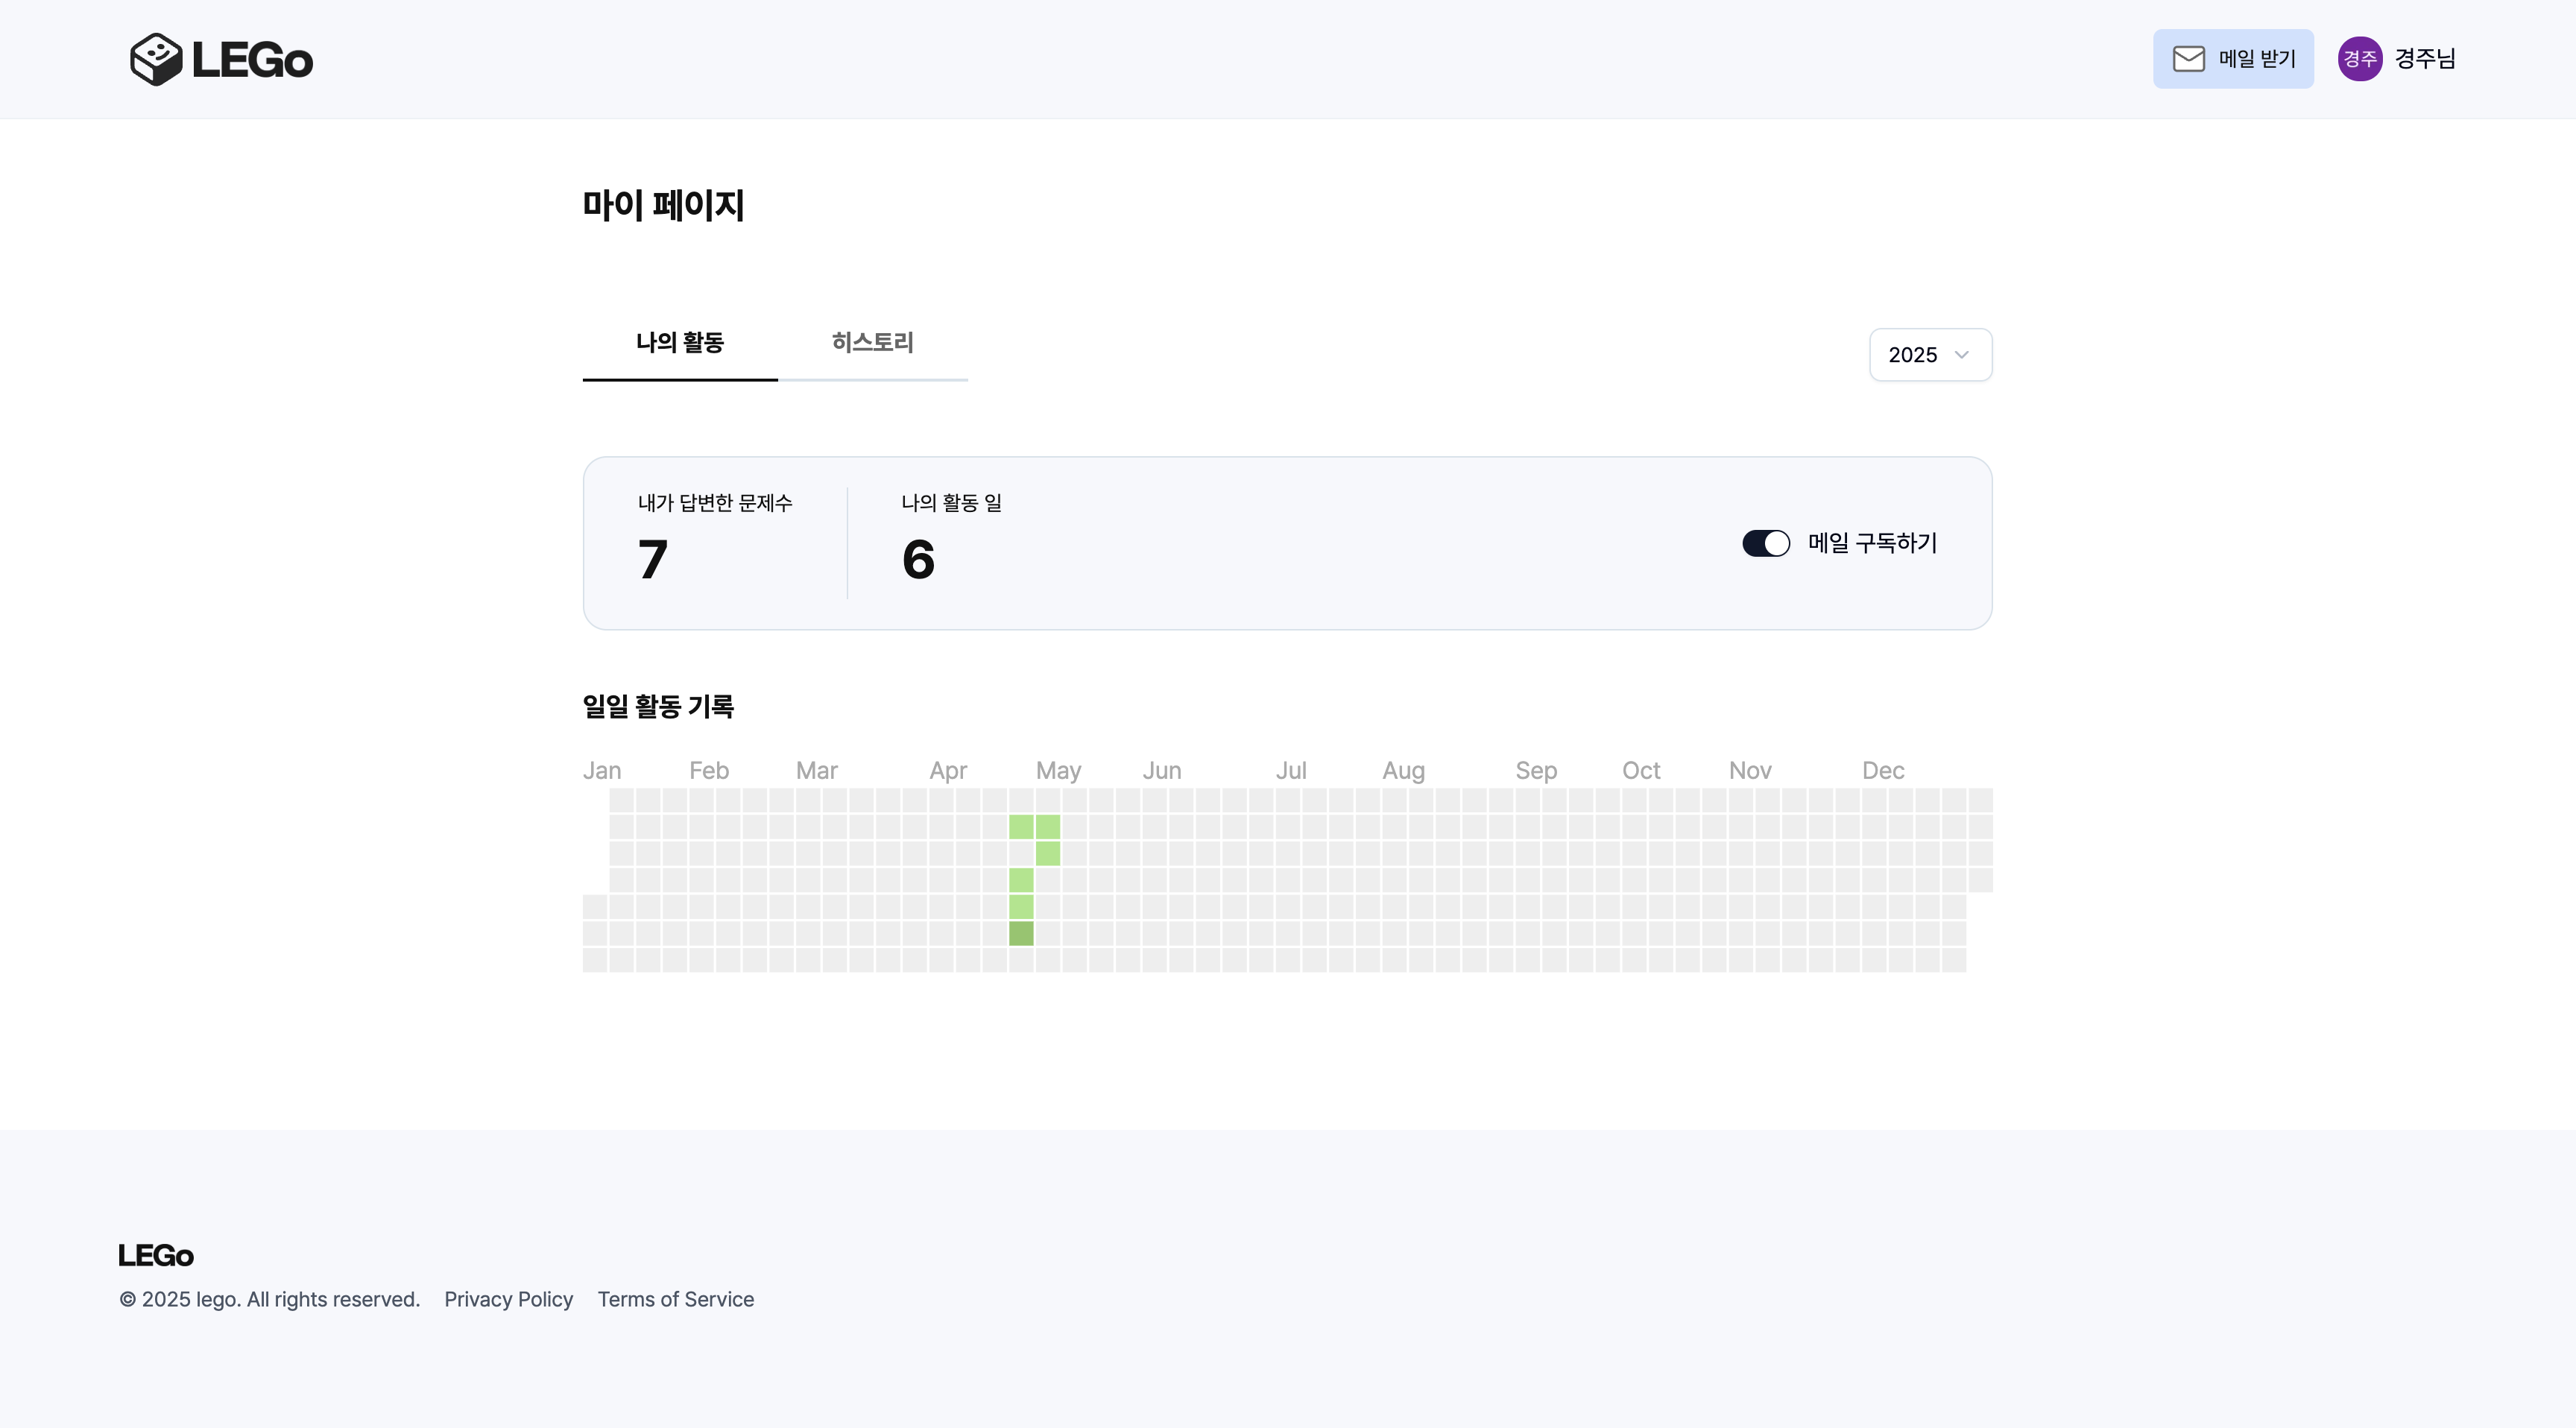The height and width of the screenshot is (1428, 2576).
Task: Toggle the 메일 구독하기 switch
Action: point(1765,543)
